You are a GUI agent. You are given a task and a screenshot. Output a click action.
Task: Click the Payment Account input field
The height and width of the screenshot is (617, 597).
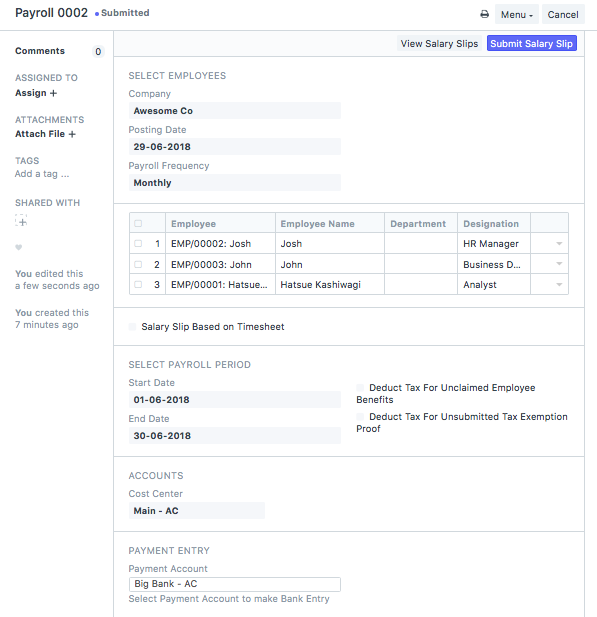tap(235, 584)
